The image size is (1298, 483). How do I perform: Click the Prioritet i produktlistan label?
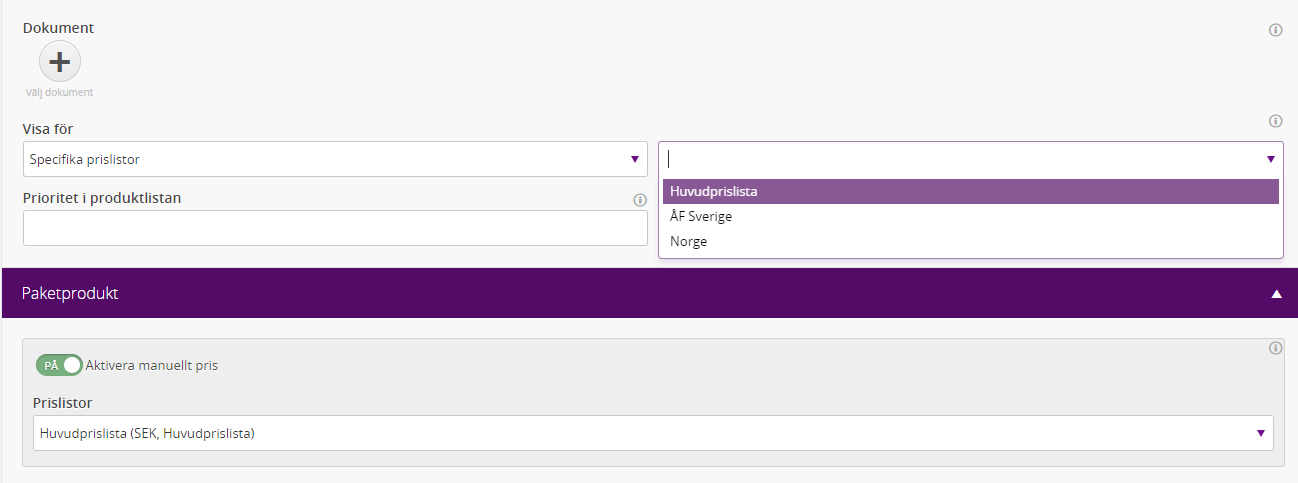102,198
